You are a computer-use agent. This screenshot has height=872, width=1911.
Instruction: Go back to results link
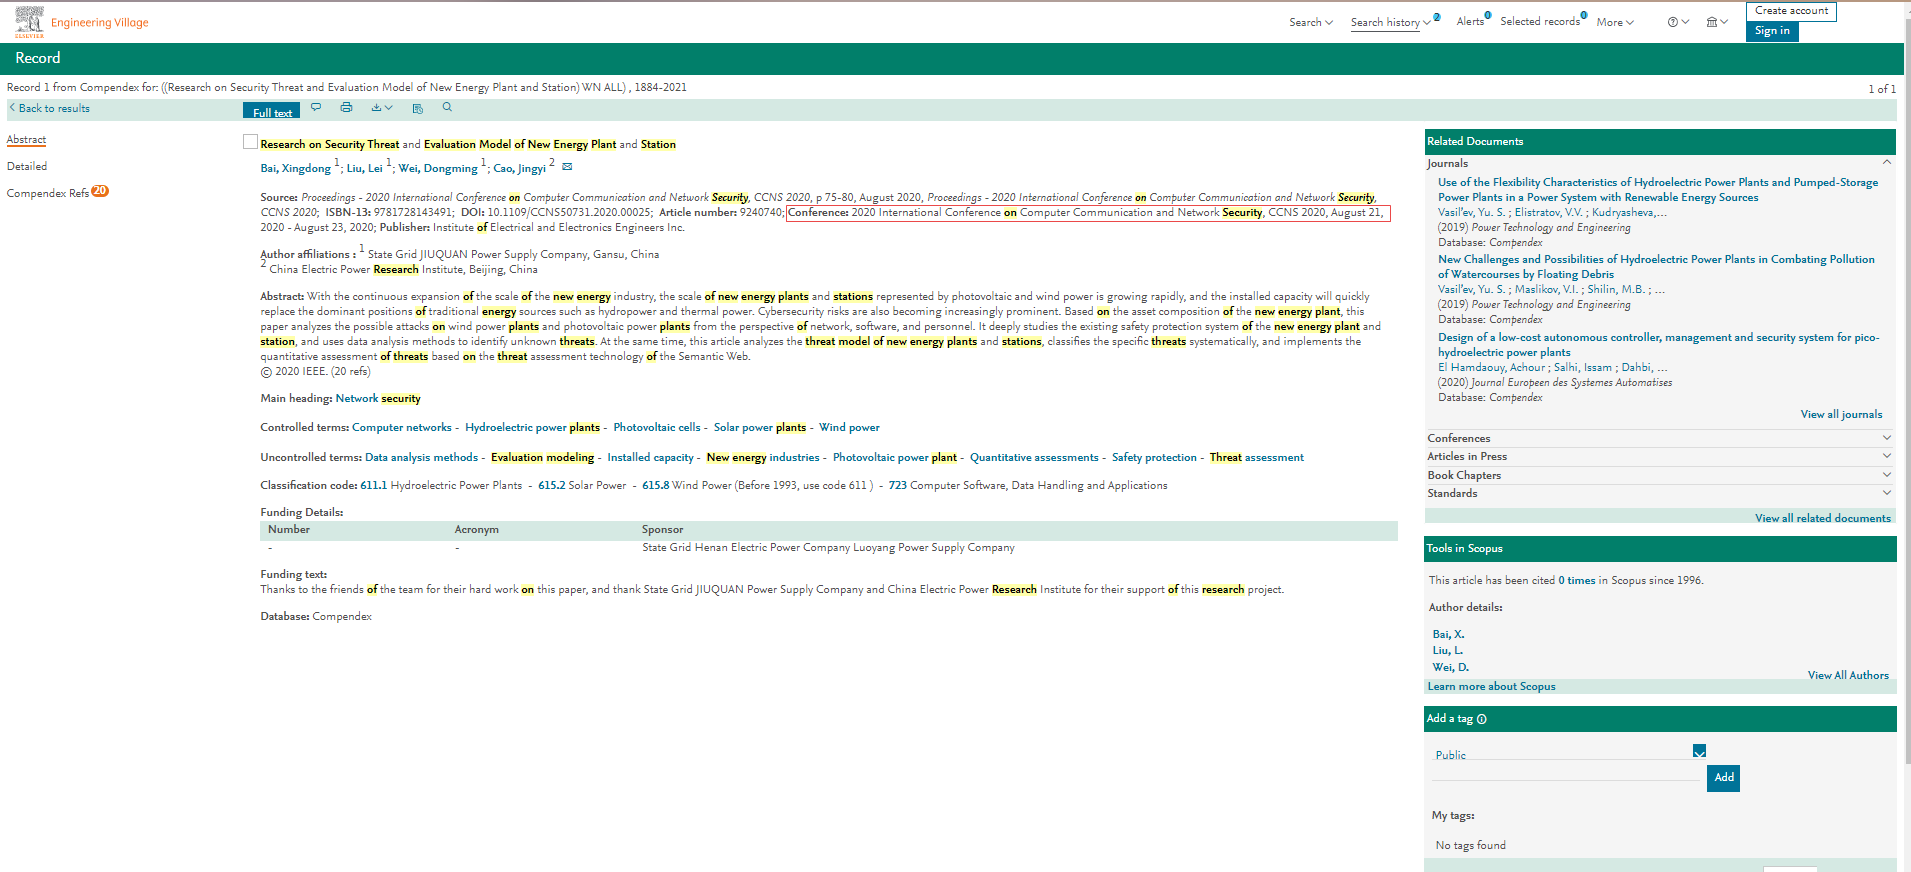(53, 108)
